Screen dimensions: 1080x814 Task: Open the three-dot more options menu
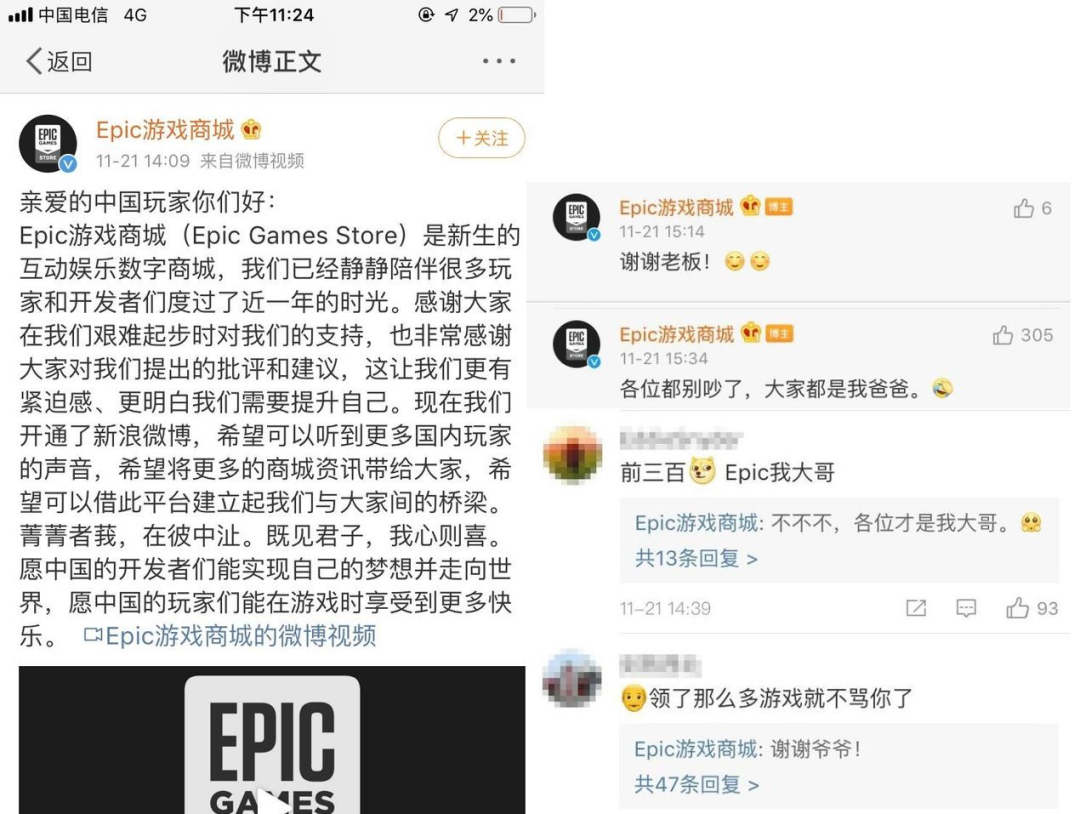point(499,61)
